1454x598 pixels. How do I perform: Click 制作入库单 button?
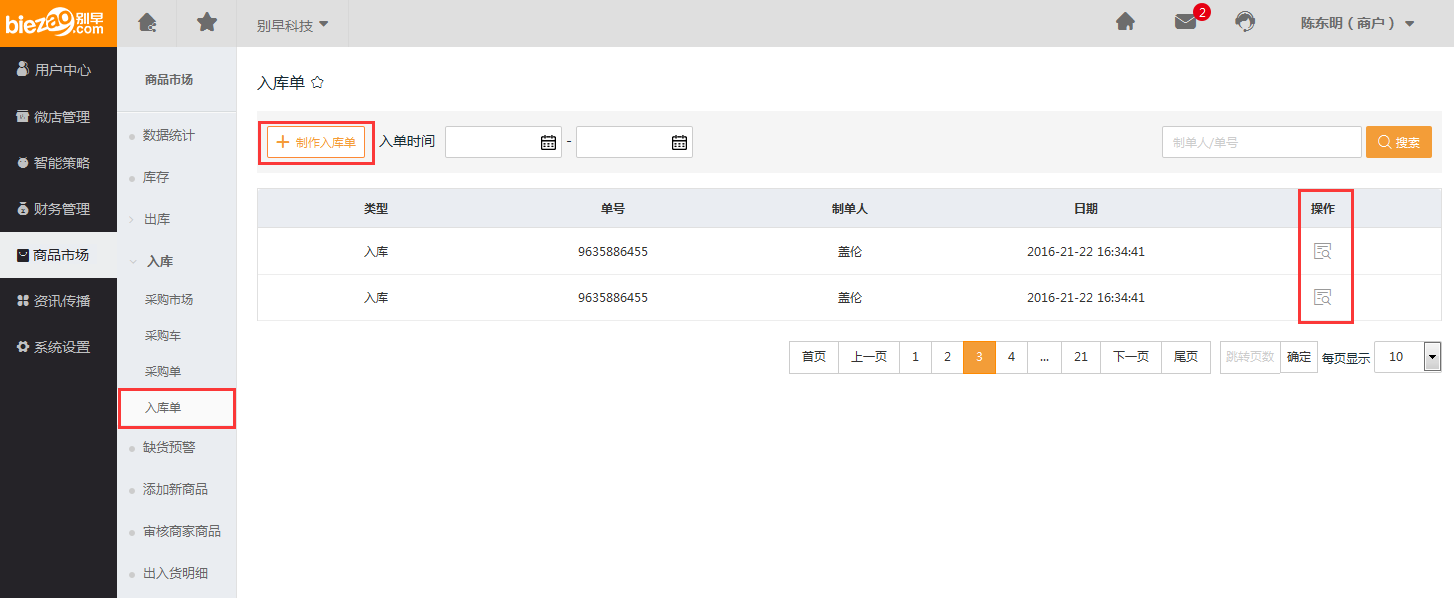316,142
